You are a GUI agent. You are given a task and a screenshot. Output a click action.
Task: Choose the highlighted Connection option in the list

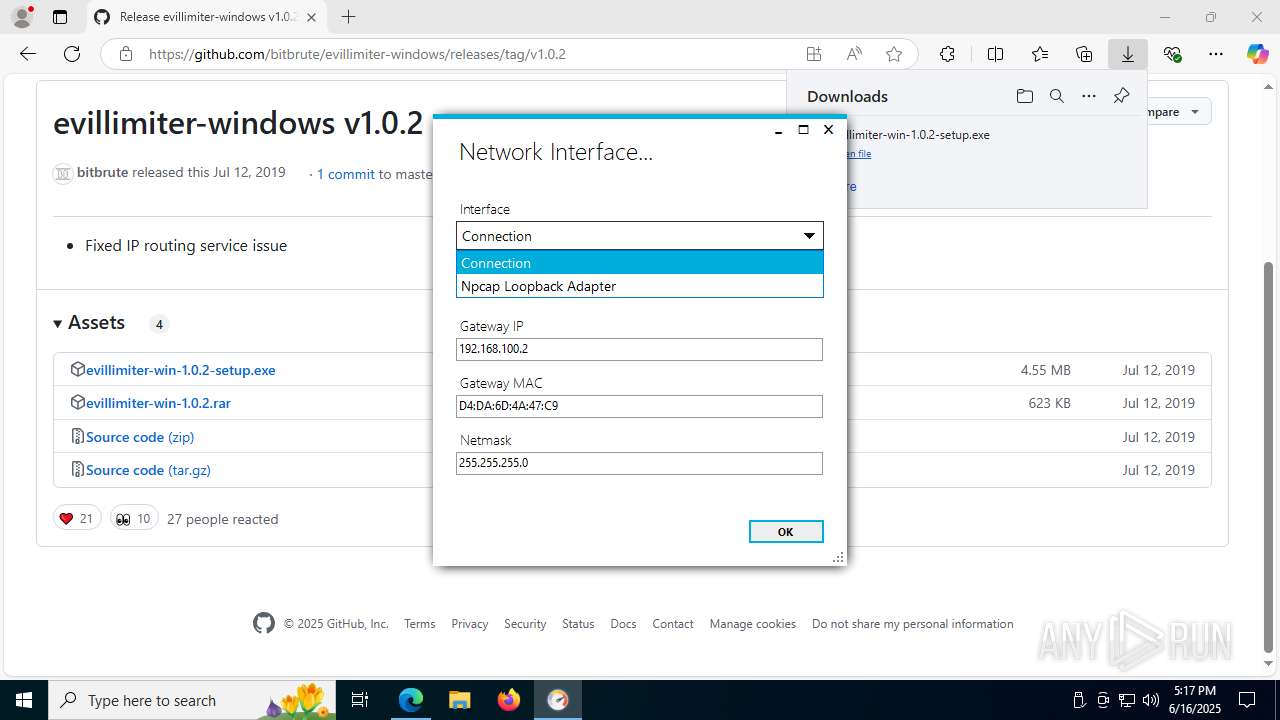(x=639, y=263)
